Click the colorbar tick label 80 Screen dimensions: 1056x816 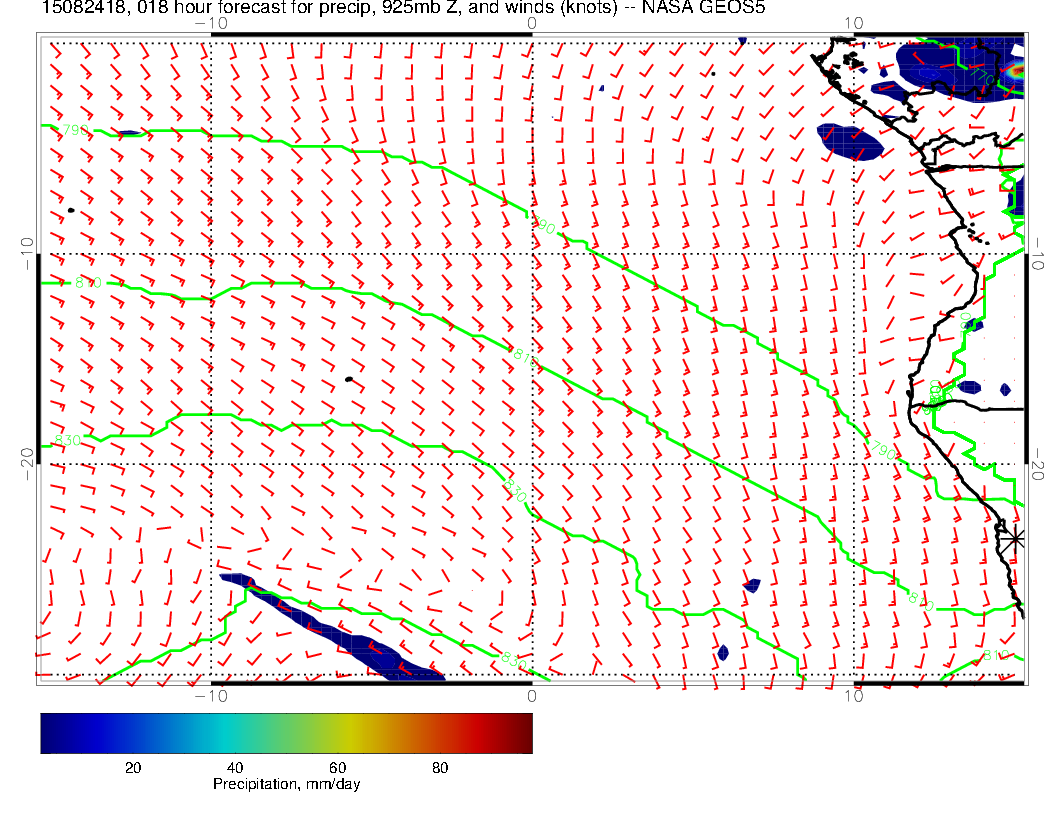coord(440,767)
